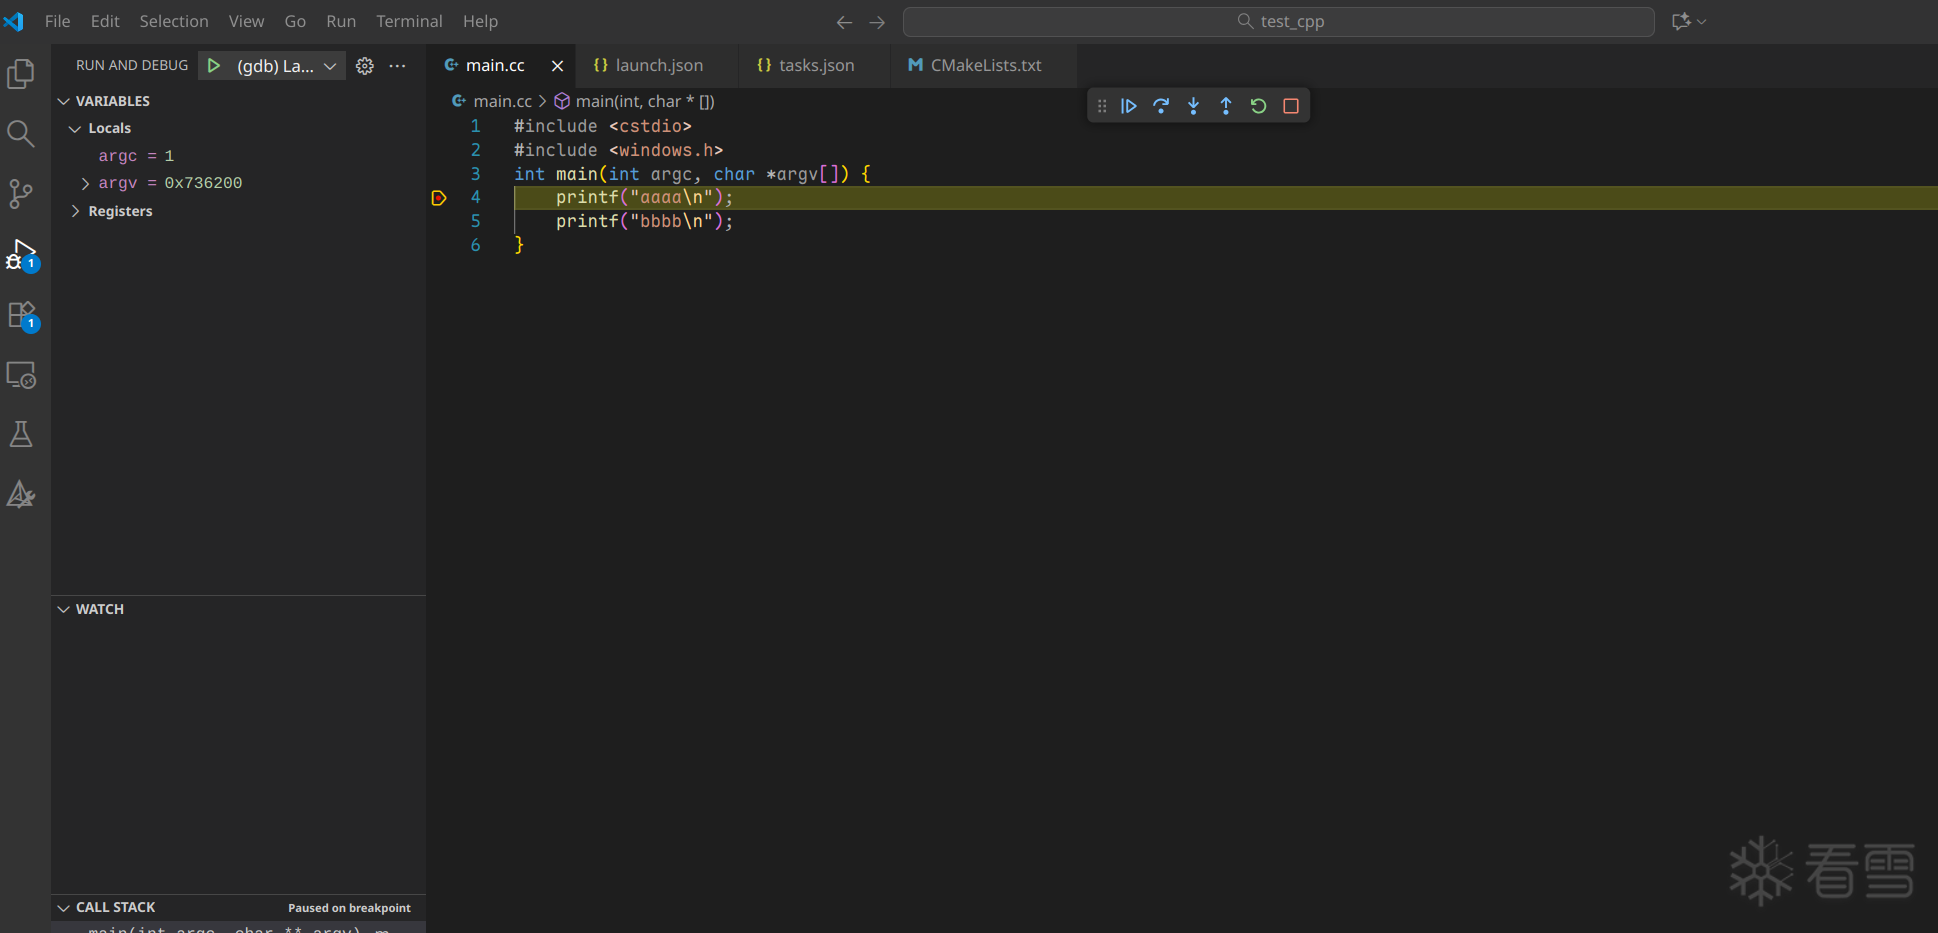Open the Source Control view
The width and height of the screenshot is (1938, 933).
(x=21, y=194)
